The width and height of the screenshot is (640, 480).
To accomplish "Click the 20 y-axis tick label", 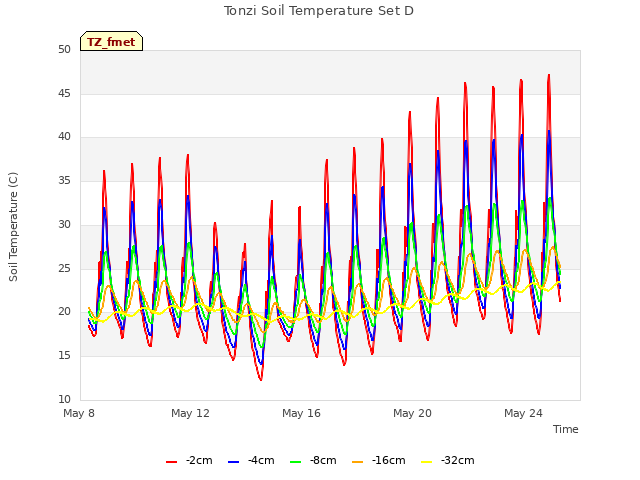I will pos(64,312).
